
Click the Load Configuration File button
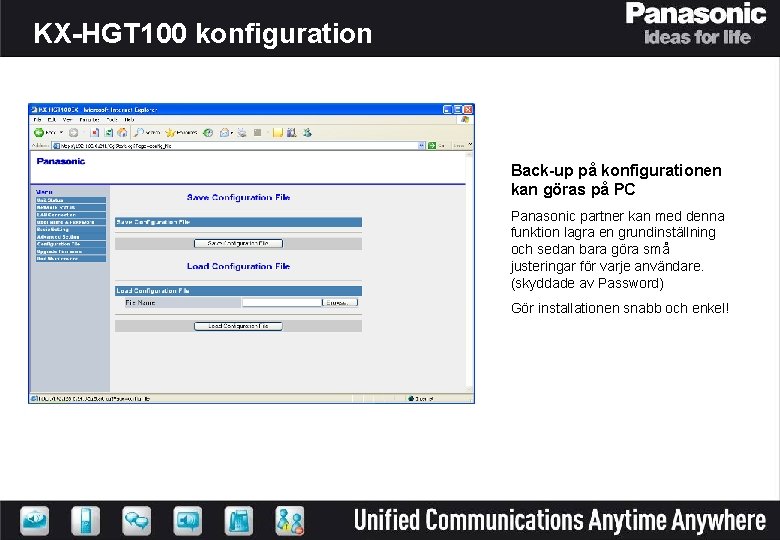point(238,326)
